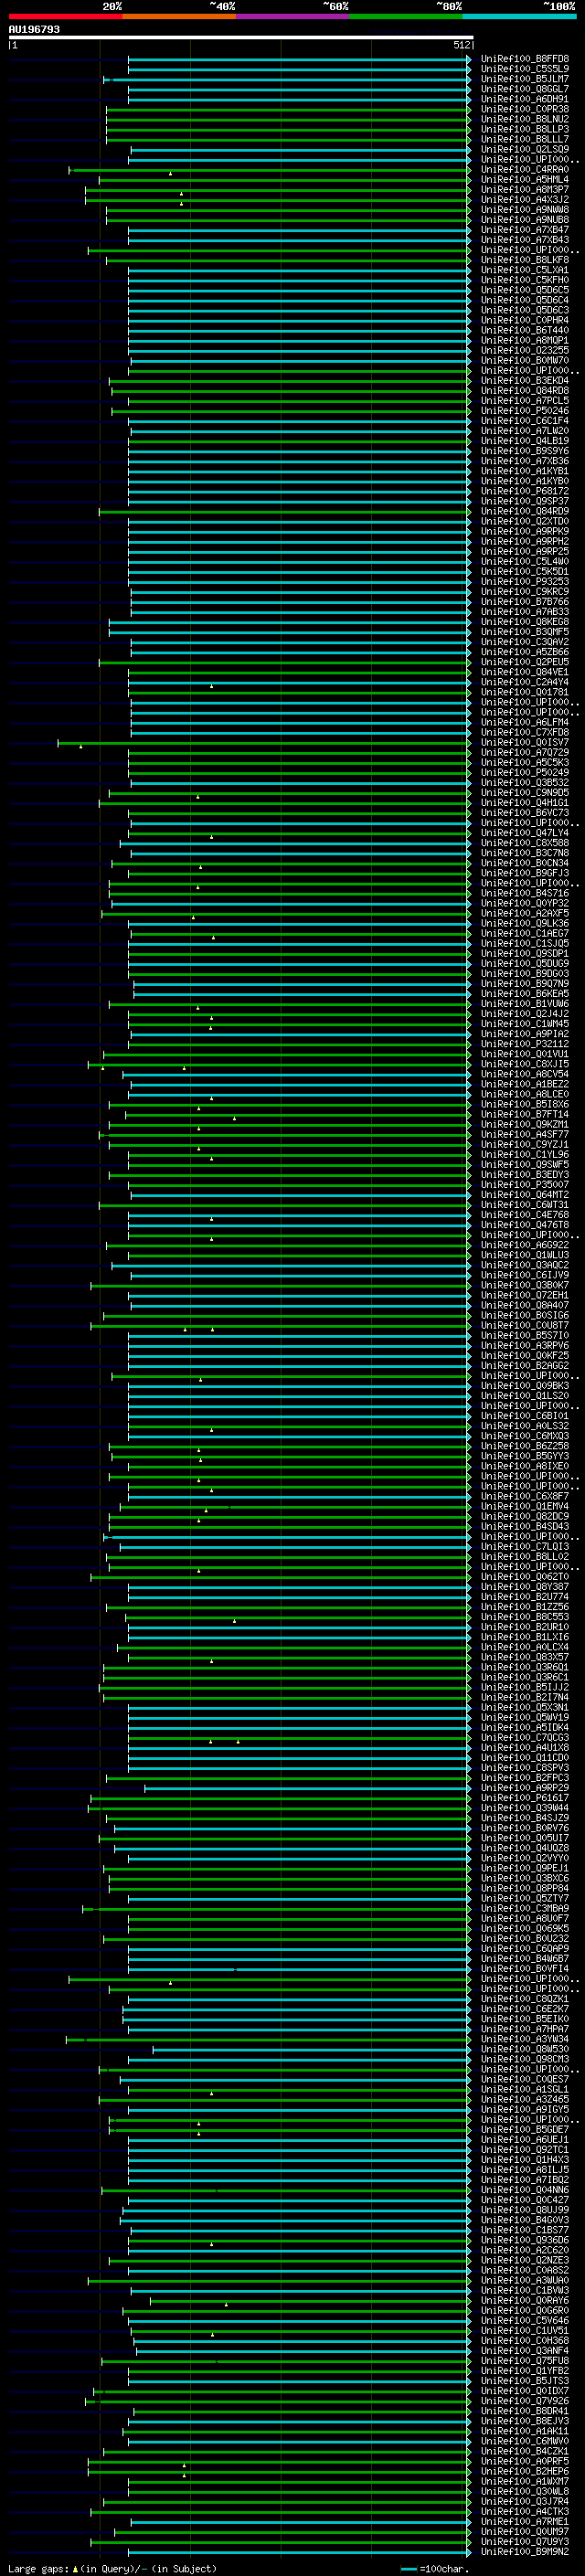Open hit UniRef100_Q8GGL7

(x=524, y=89)
